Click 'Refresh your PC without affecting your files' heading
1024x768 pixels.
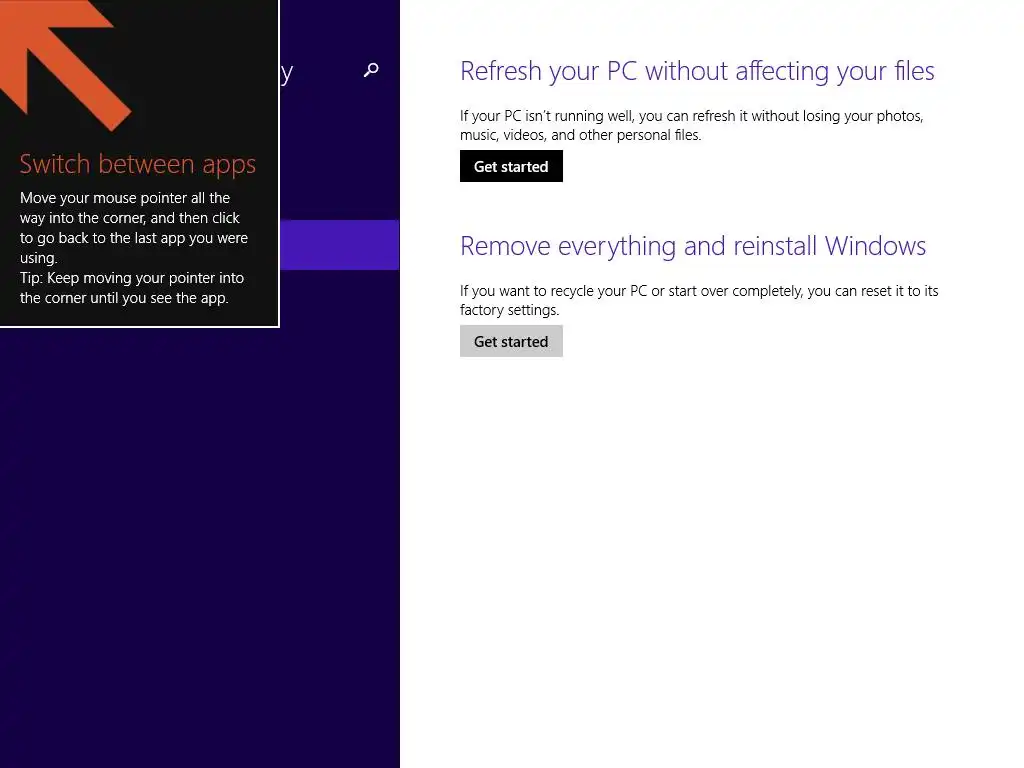click(697, 71)
